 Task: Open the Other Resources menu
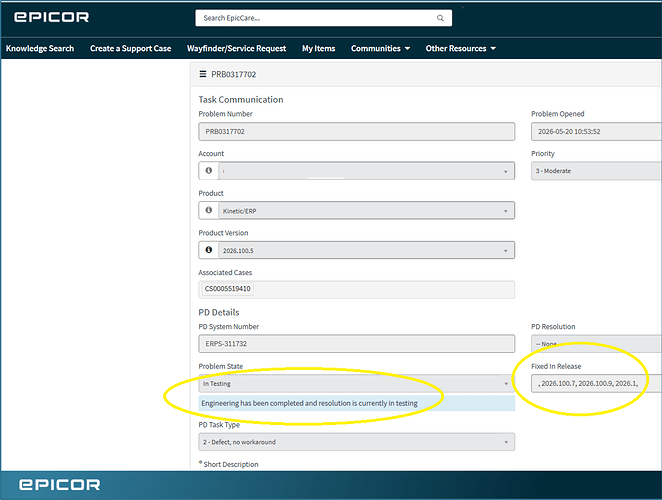(461, 49)
